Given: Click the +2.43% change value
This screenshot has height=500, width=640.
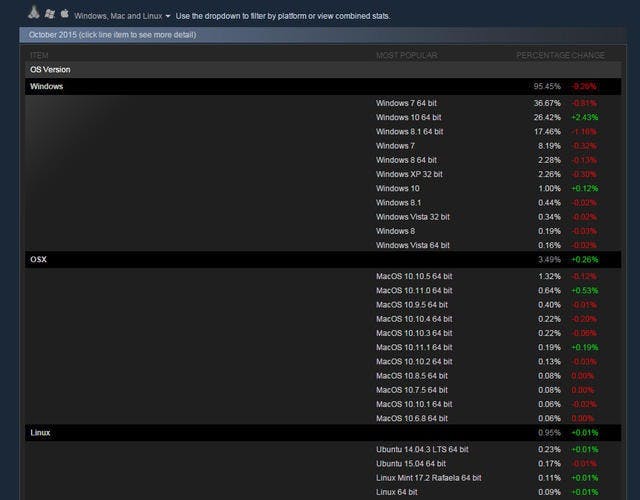Looking at the screenshot, I should pyautogui.click(x=584, y=118).
